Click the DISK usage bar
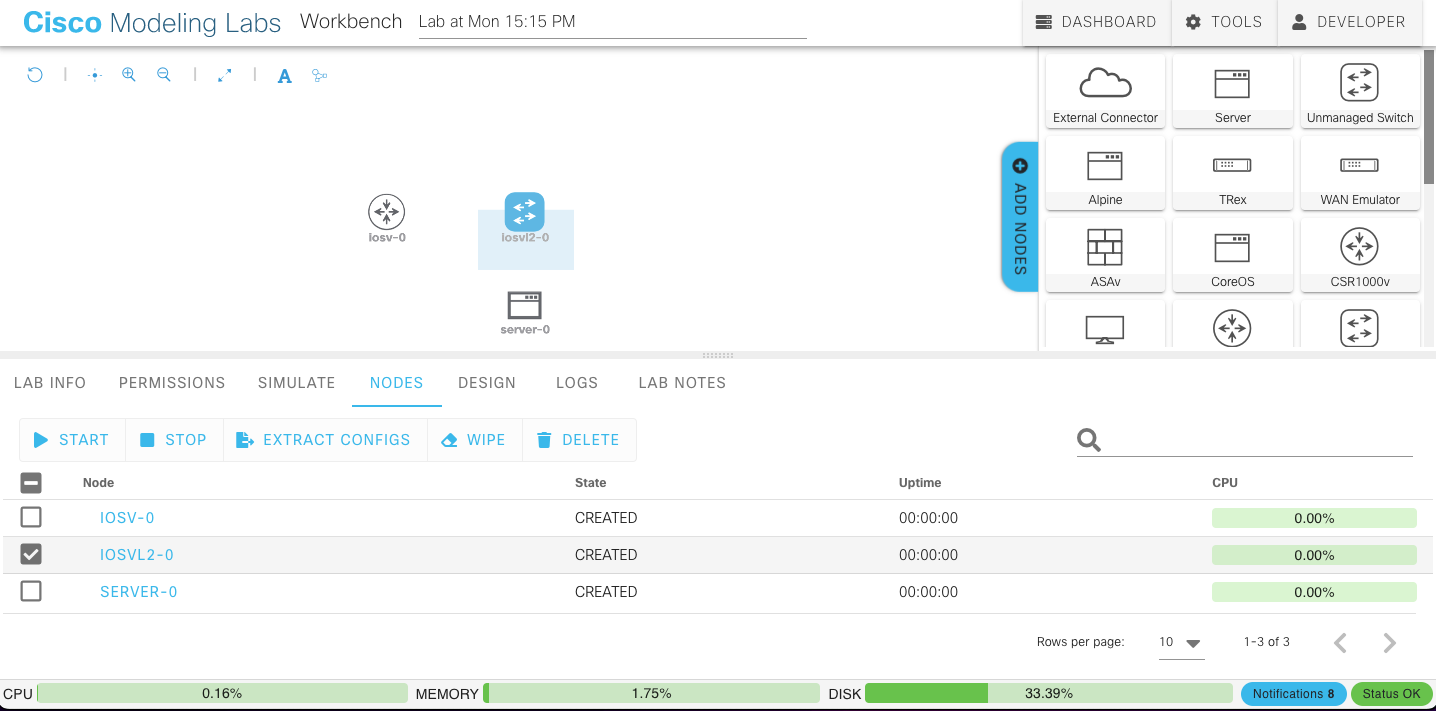Screen dimensions: 1436x711 (x=1048, y=693)
